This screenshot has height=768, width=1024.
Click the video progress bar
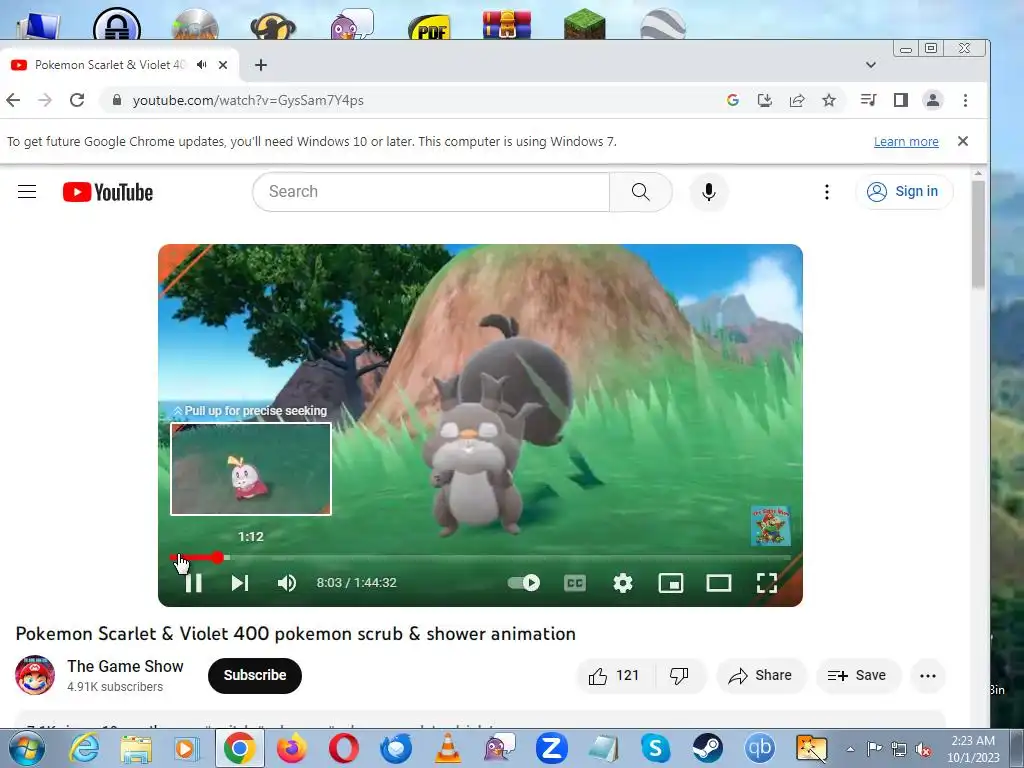pos(480,558)
